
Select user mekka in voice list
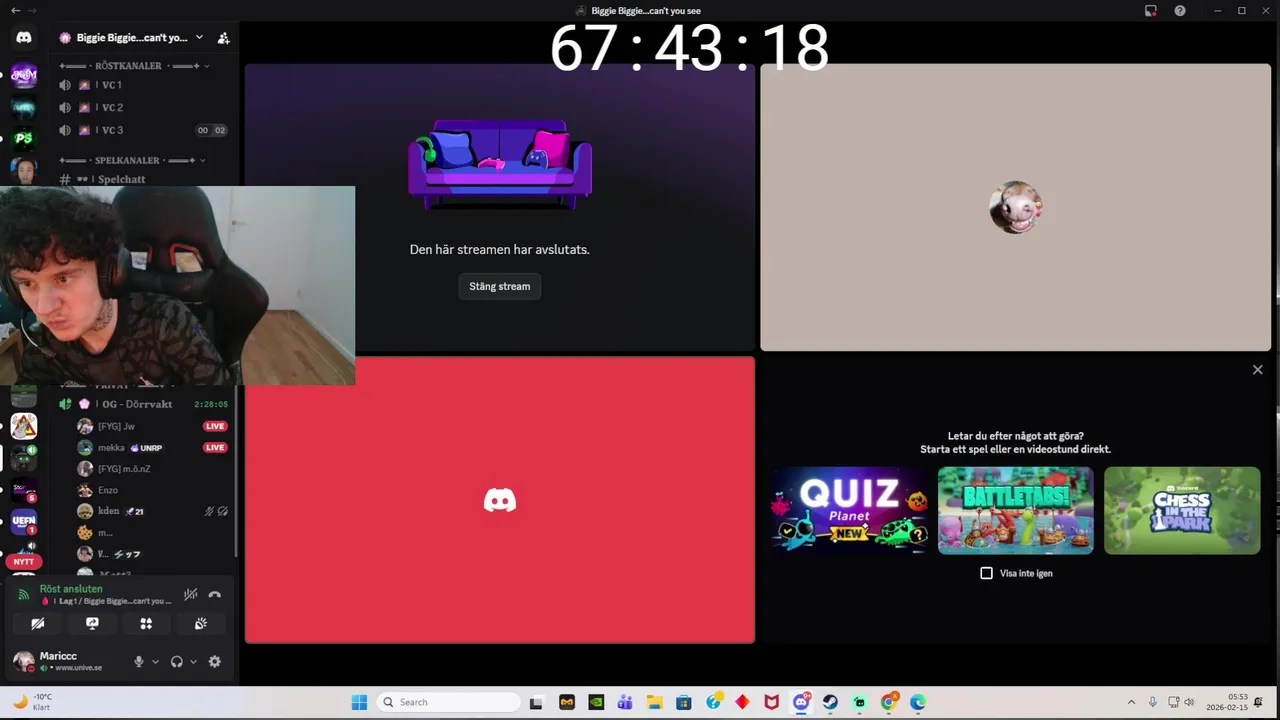(x=153, y=447)
